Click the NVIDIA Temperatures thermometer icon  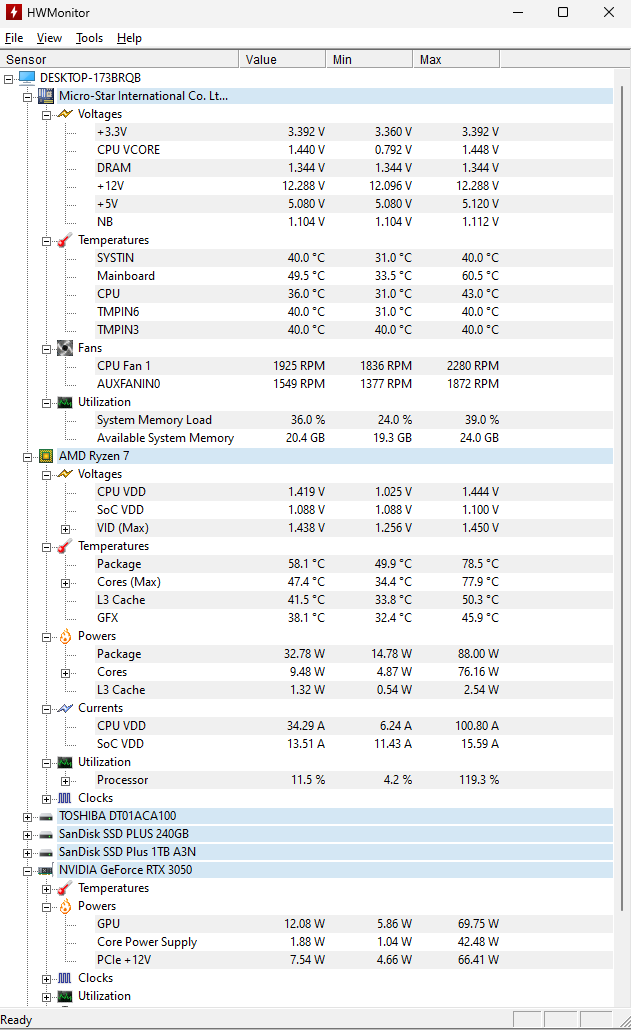point(65,888)
